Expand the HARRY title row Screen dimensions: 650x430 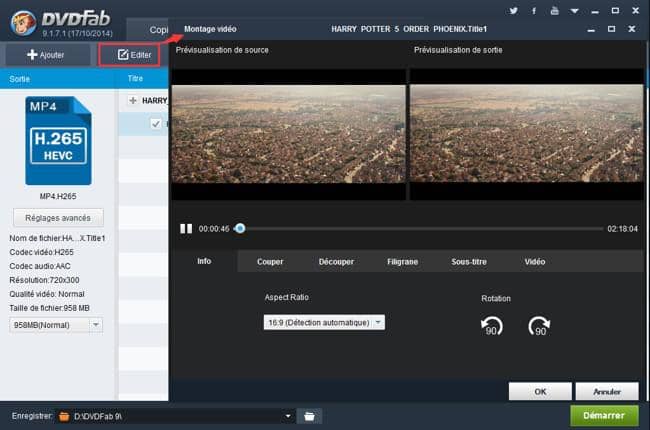point(133,100)
